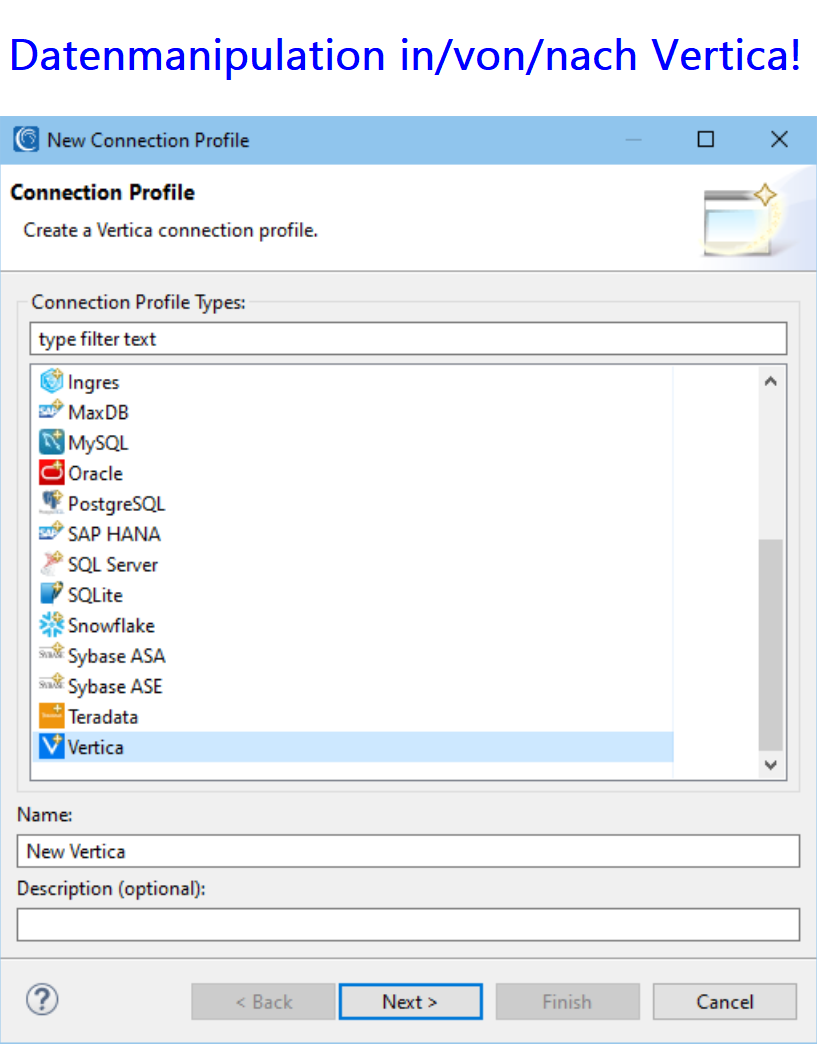This screenshot has width=817, height=1044.
Task: Click the MaxDB connection type icon
Action: (x=51, y=412)
